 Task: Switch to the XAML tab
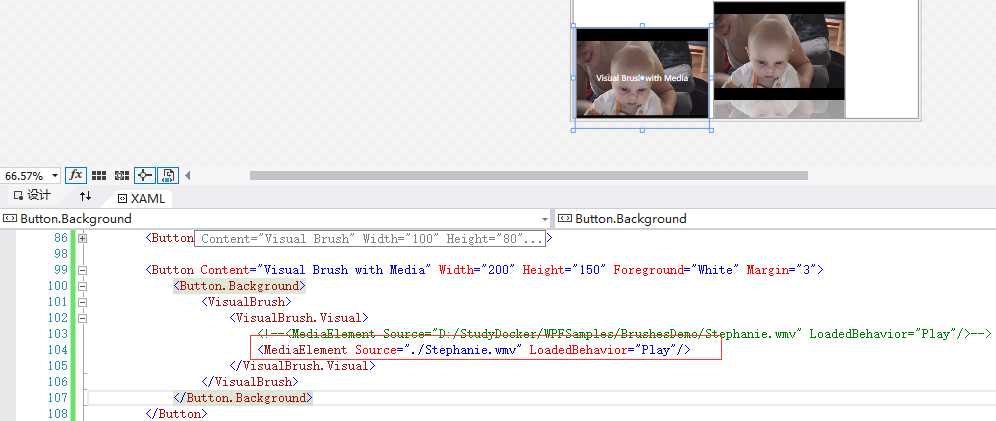coord(141,199)
